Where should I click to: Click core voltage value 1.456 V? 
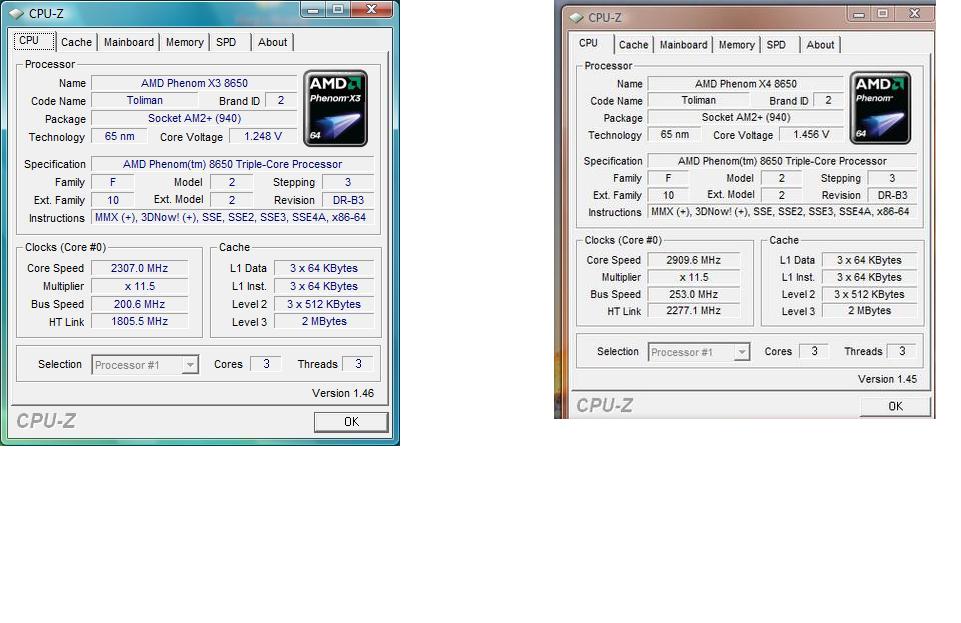[811, 135]
